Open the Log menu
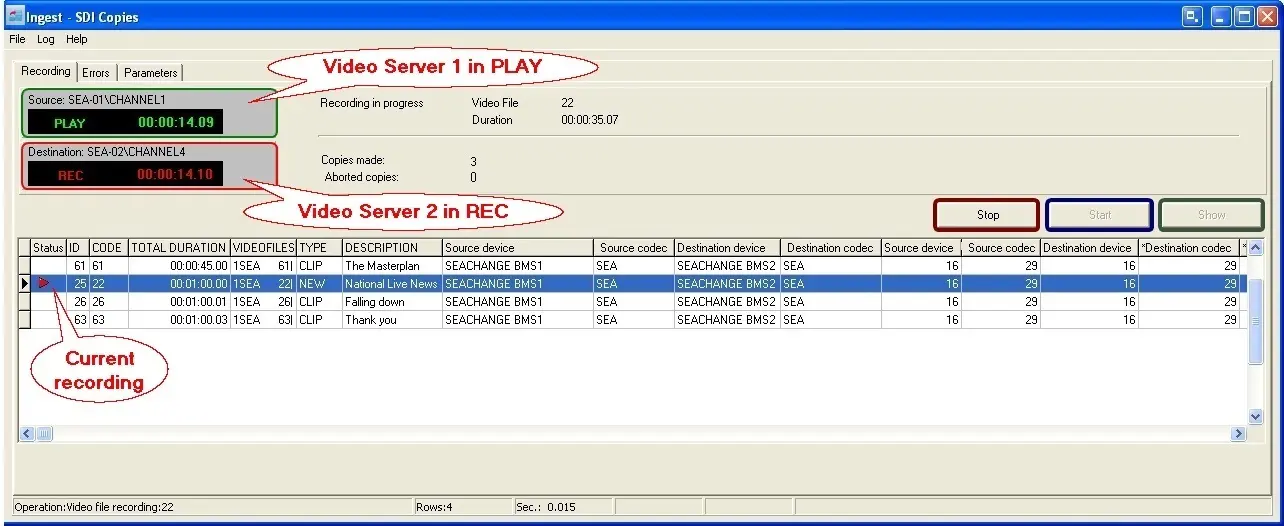Screen dimensions: 1284x526 click(46, 40)
